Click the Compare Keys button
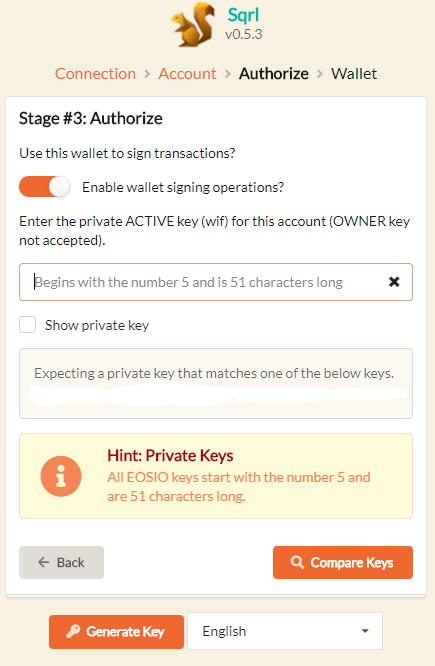The image size is (435, 666). 343,562
